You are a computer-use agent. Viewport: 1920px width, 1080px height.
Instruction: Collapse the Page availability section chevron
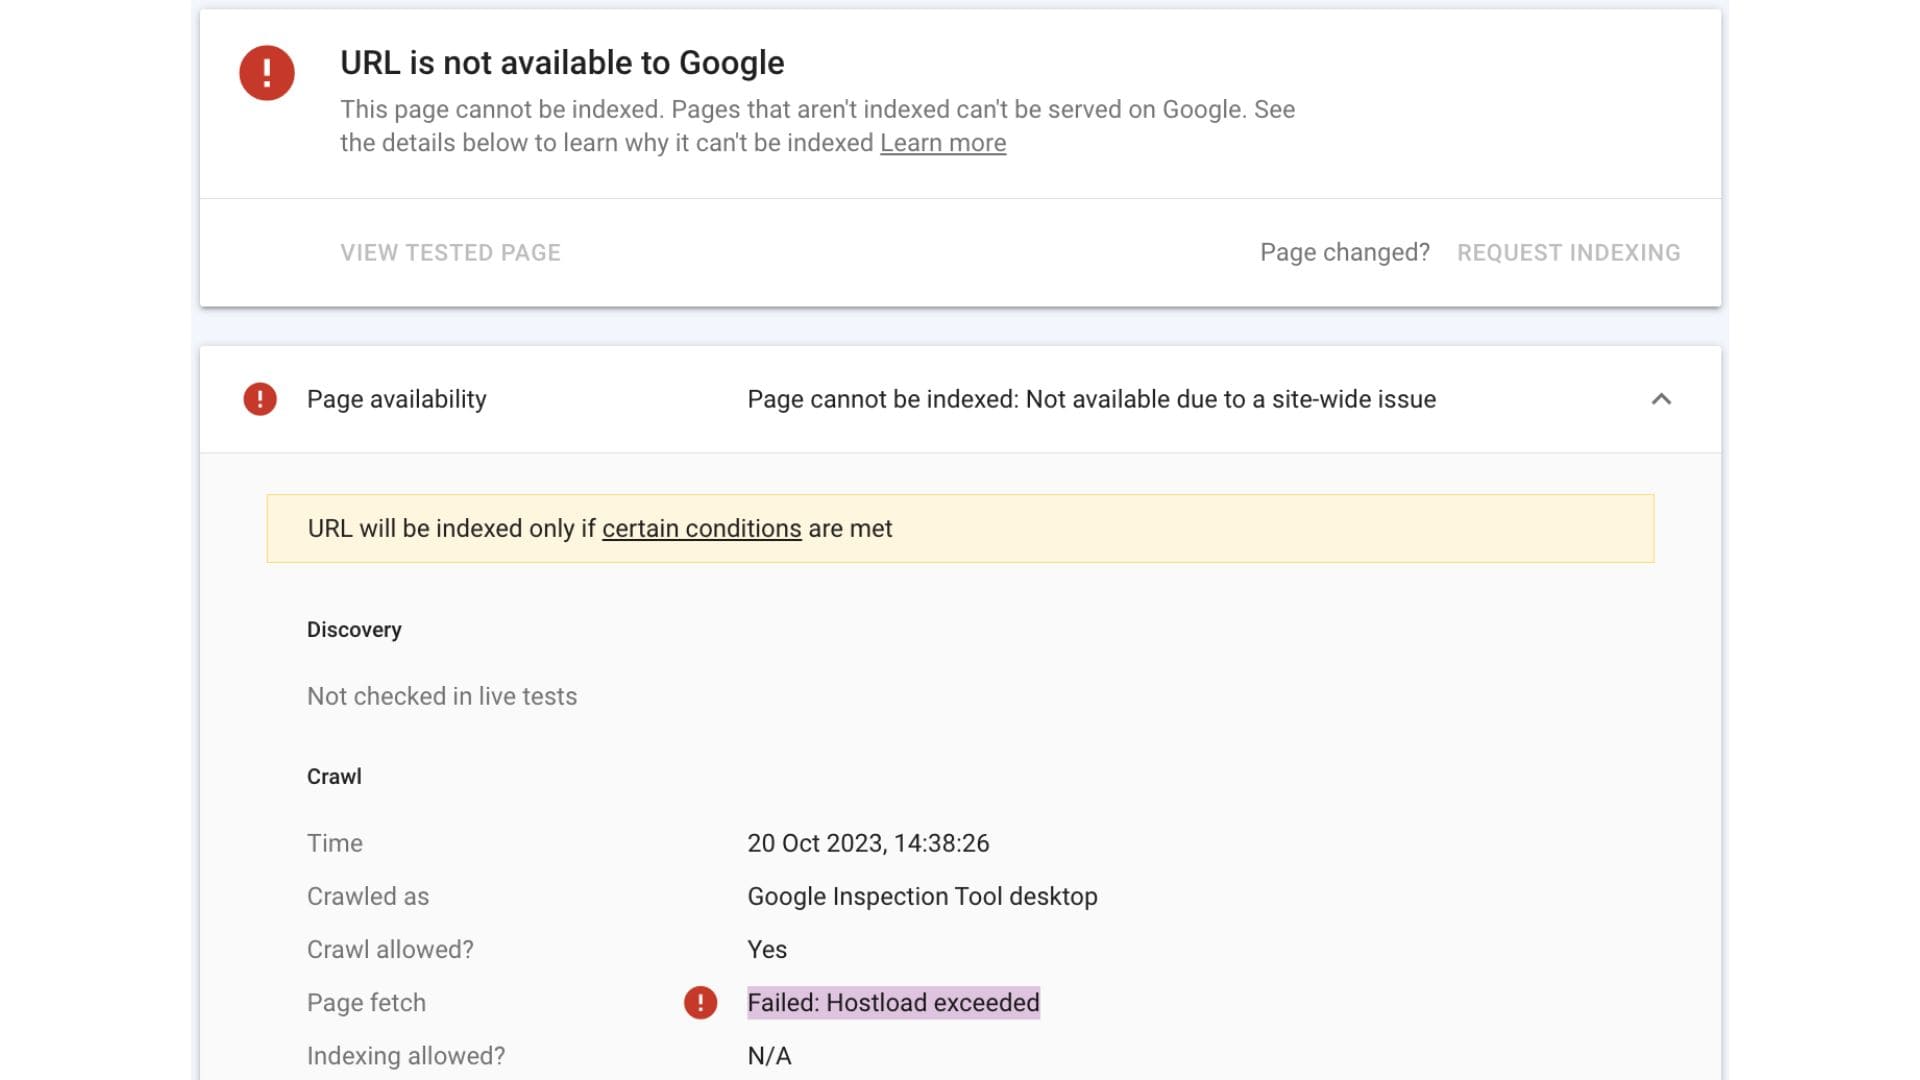[x=1661, y=399]
